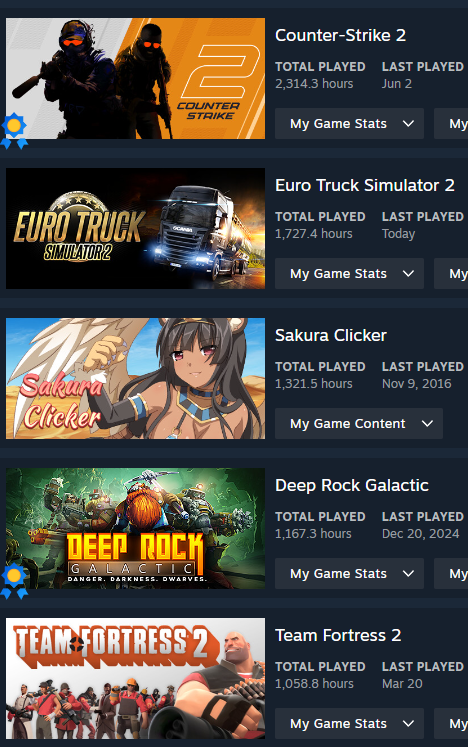Open the Team Fortress 2 title link

[x=338, y=636]
